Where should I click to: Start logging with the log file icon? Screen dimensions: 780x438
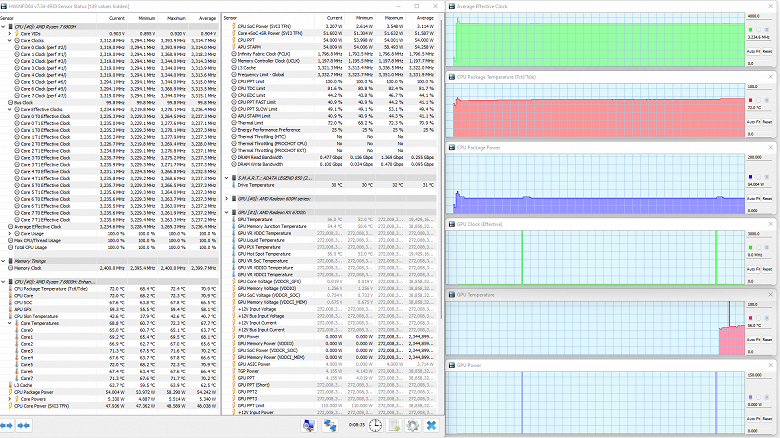[x=392, y=426]
